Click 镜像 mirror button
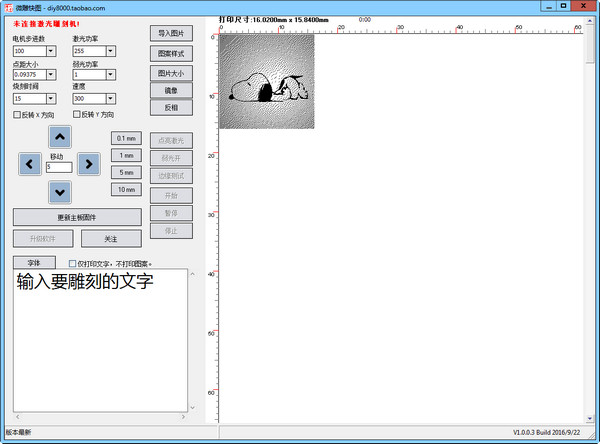 click(x=171, y=90)
